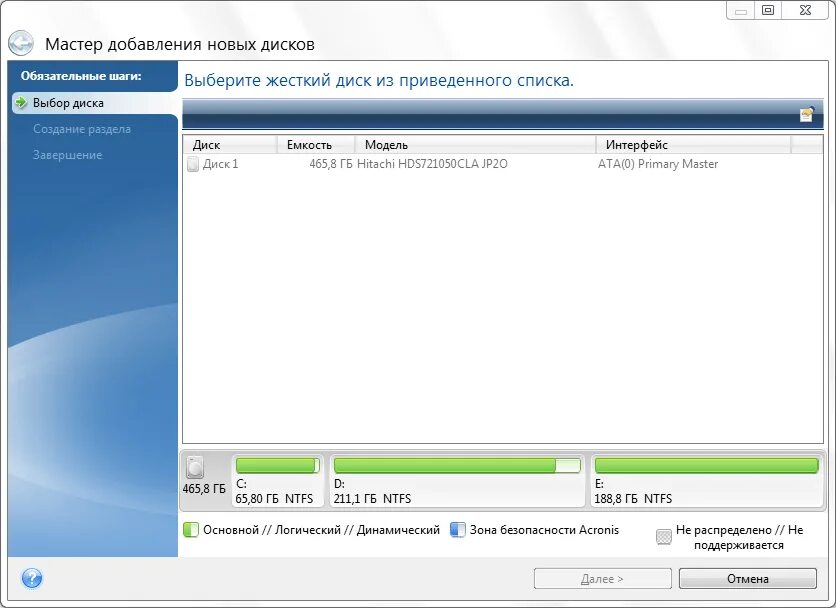Click the Hitachi HDS721050CLA JP2O model text
This screenshot has height=608, width=836.
coord(432,164)
